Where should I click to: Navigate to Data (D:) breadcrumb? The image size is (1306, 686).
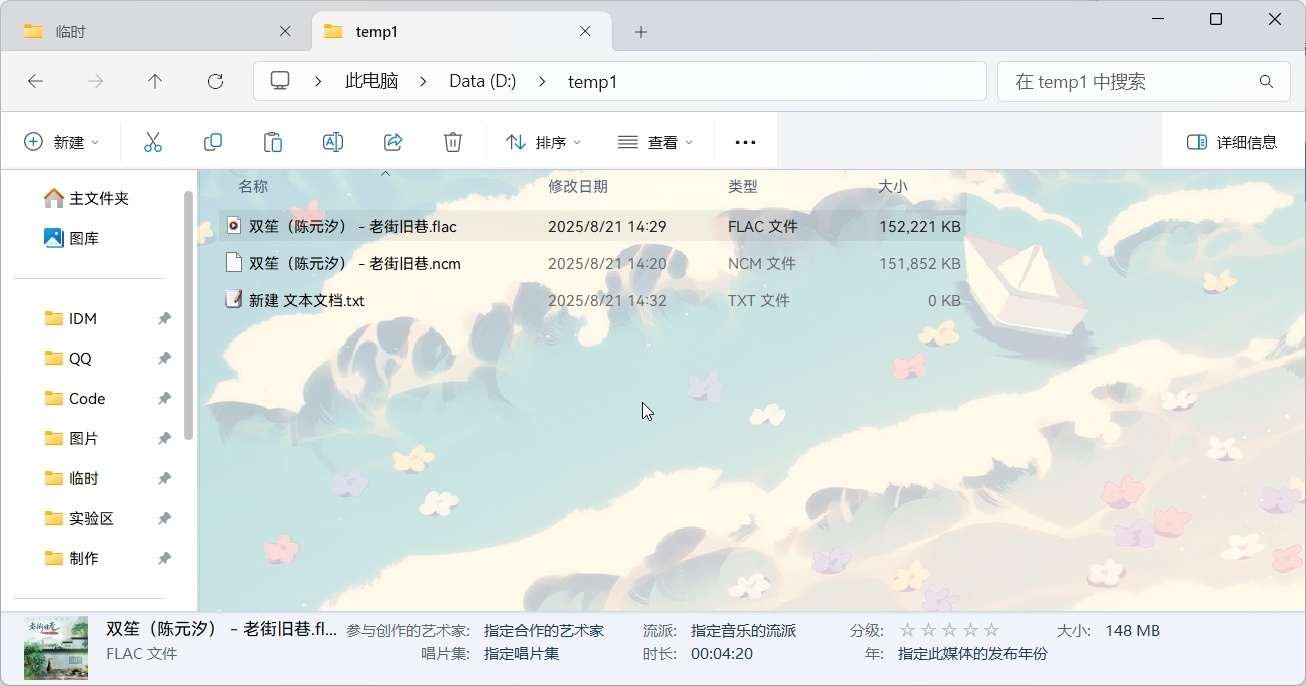[x=483, y=82]
